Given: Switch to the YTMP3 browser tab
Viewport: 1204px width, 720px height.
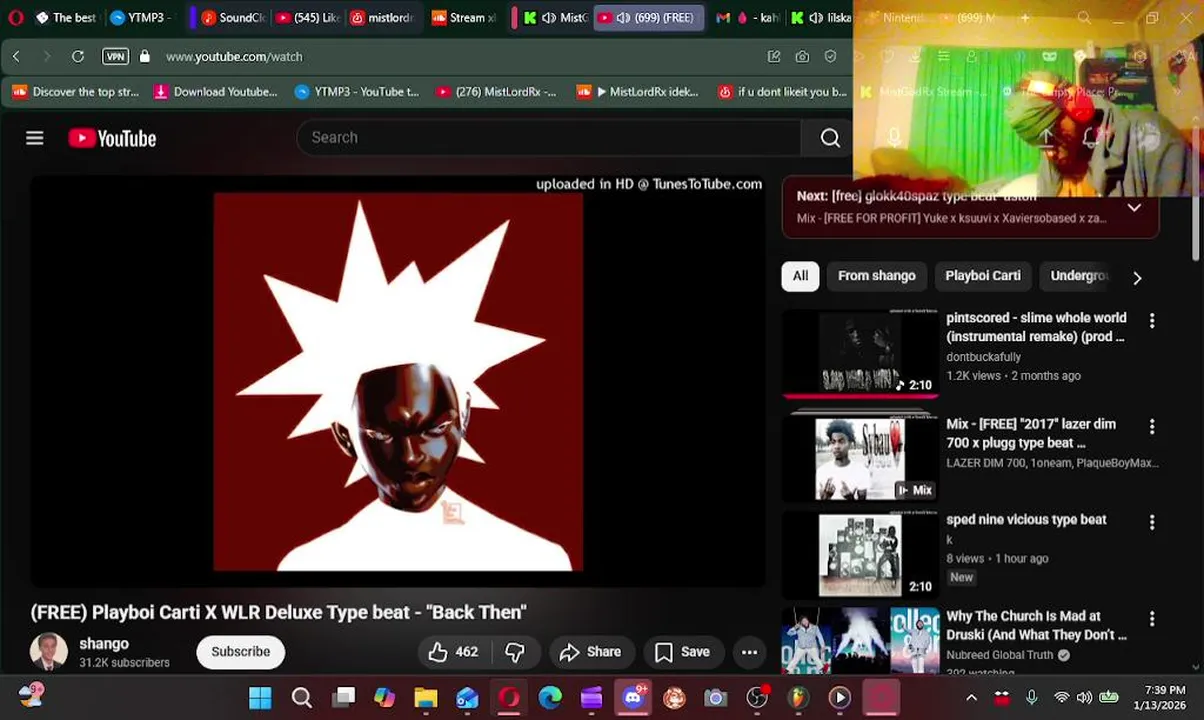Looking at the screenshot, I should pyautogui.click(x=140, y=17).
